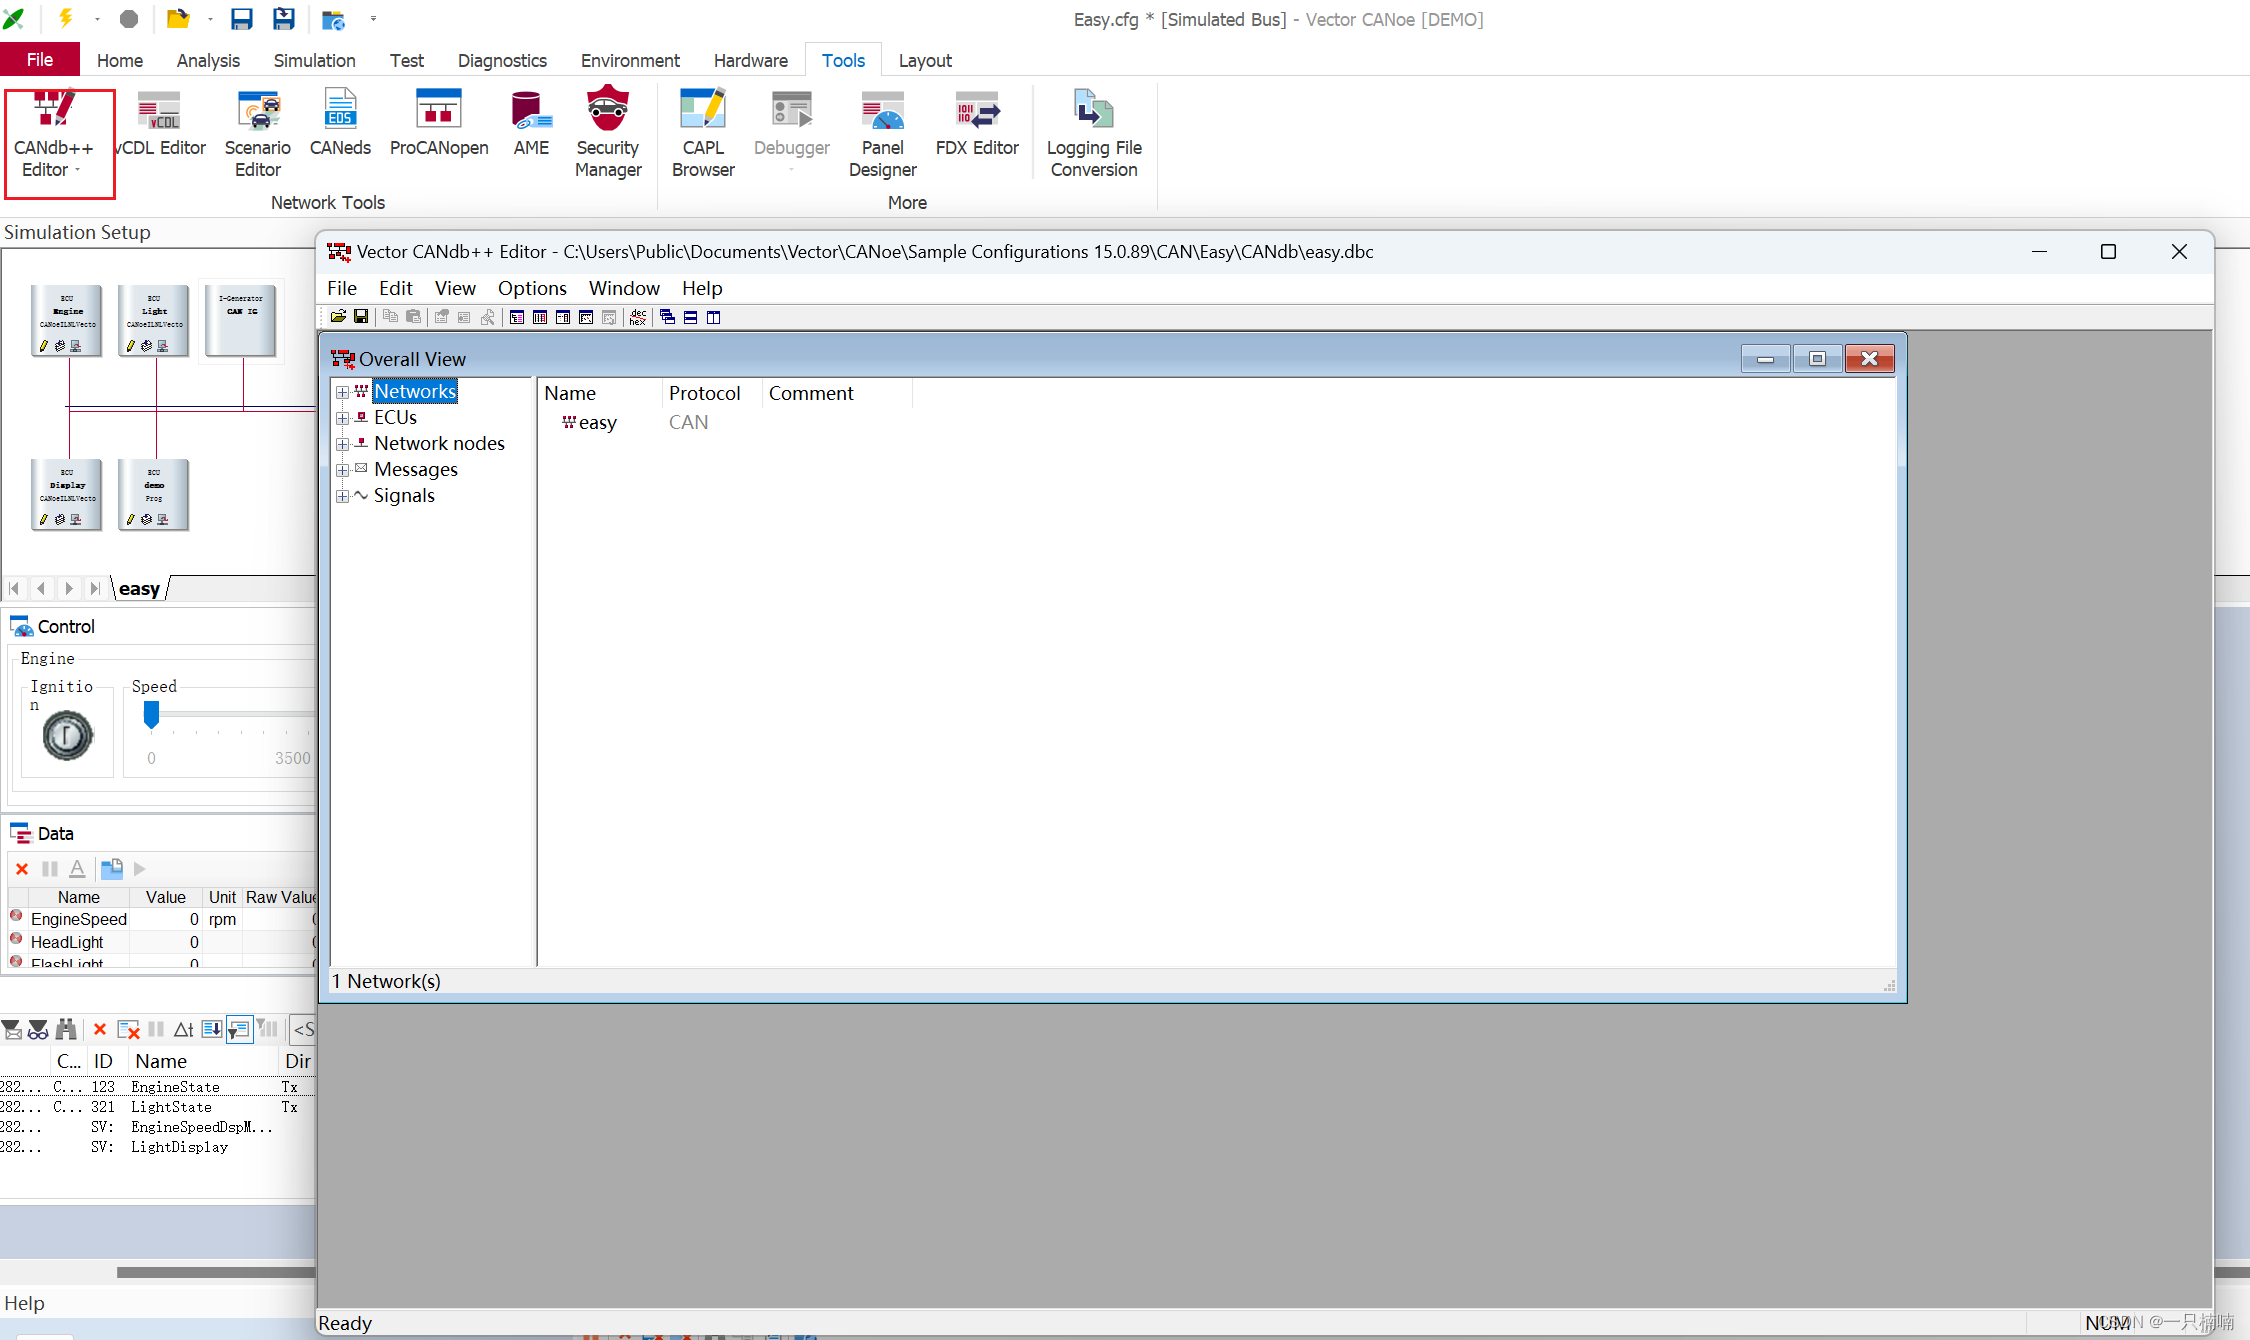Click the save floppy icon in the CANdb++ toolbar
Viewport: 2250px width, 1340px height.
click(x=361, y=317)
